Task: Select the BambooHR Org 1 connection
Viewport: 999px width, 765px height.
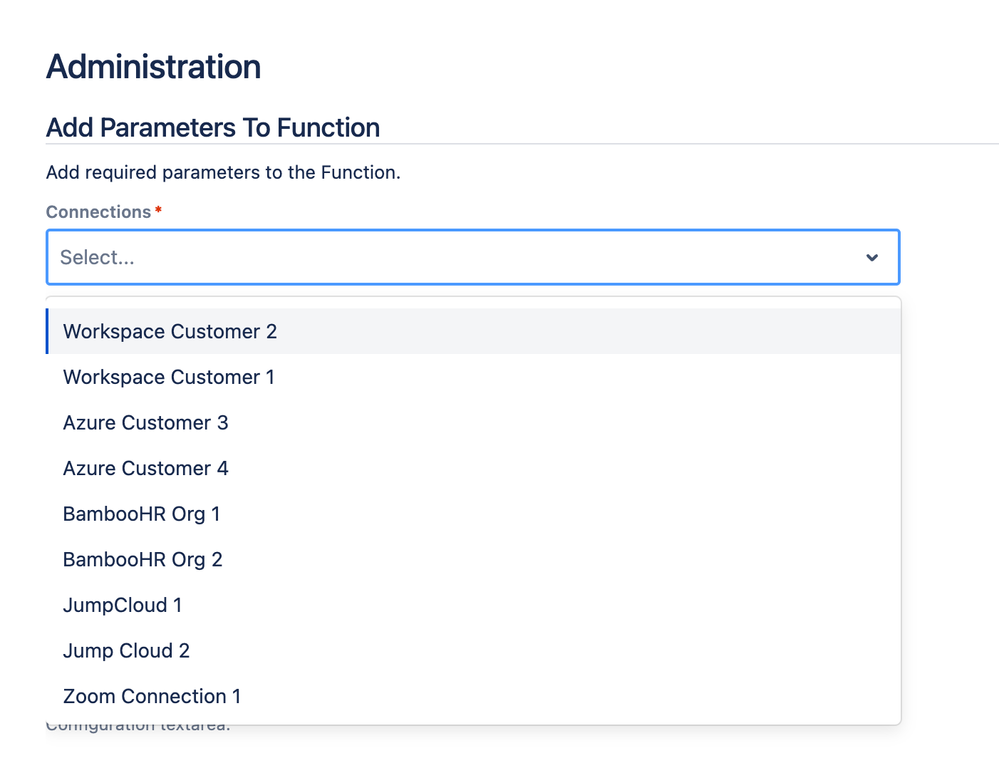Action: pyautogui.click(x=143, y=514)
